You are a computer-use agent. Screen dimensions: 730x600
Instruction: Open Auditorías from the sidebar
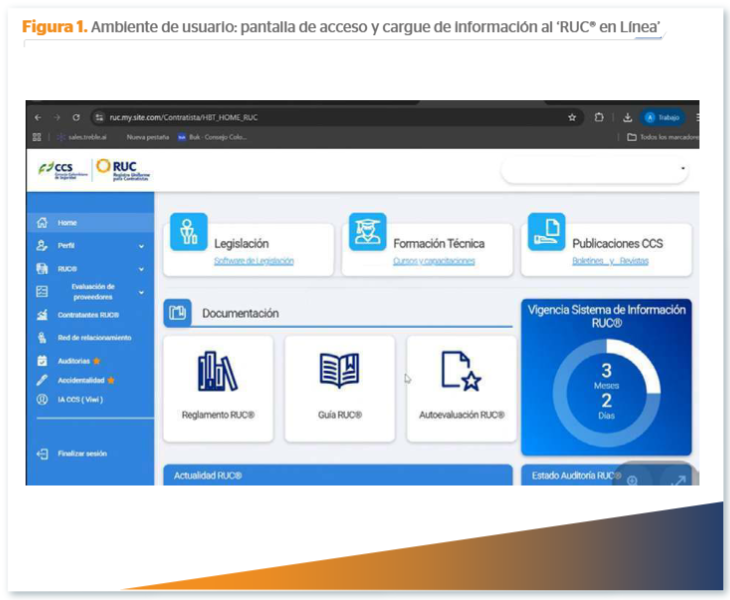(73, 361)
